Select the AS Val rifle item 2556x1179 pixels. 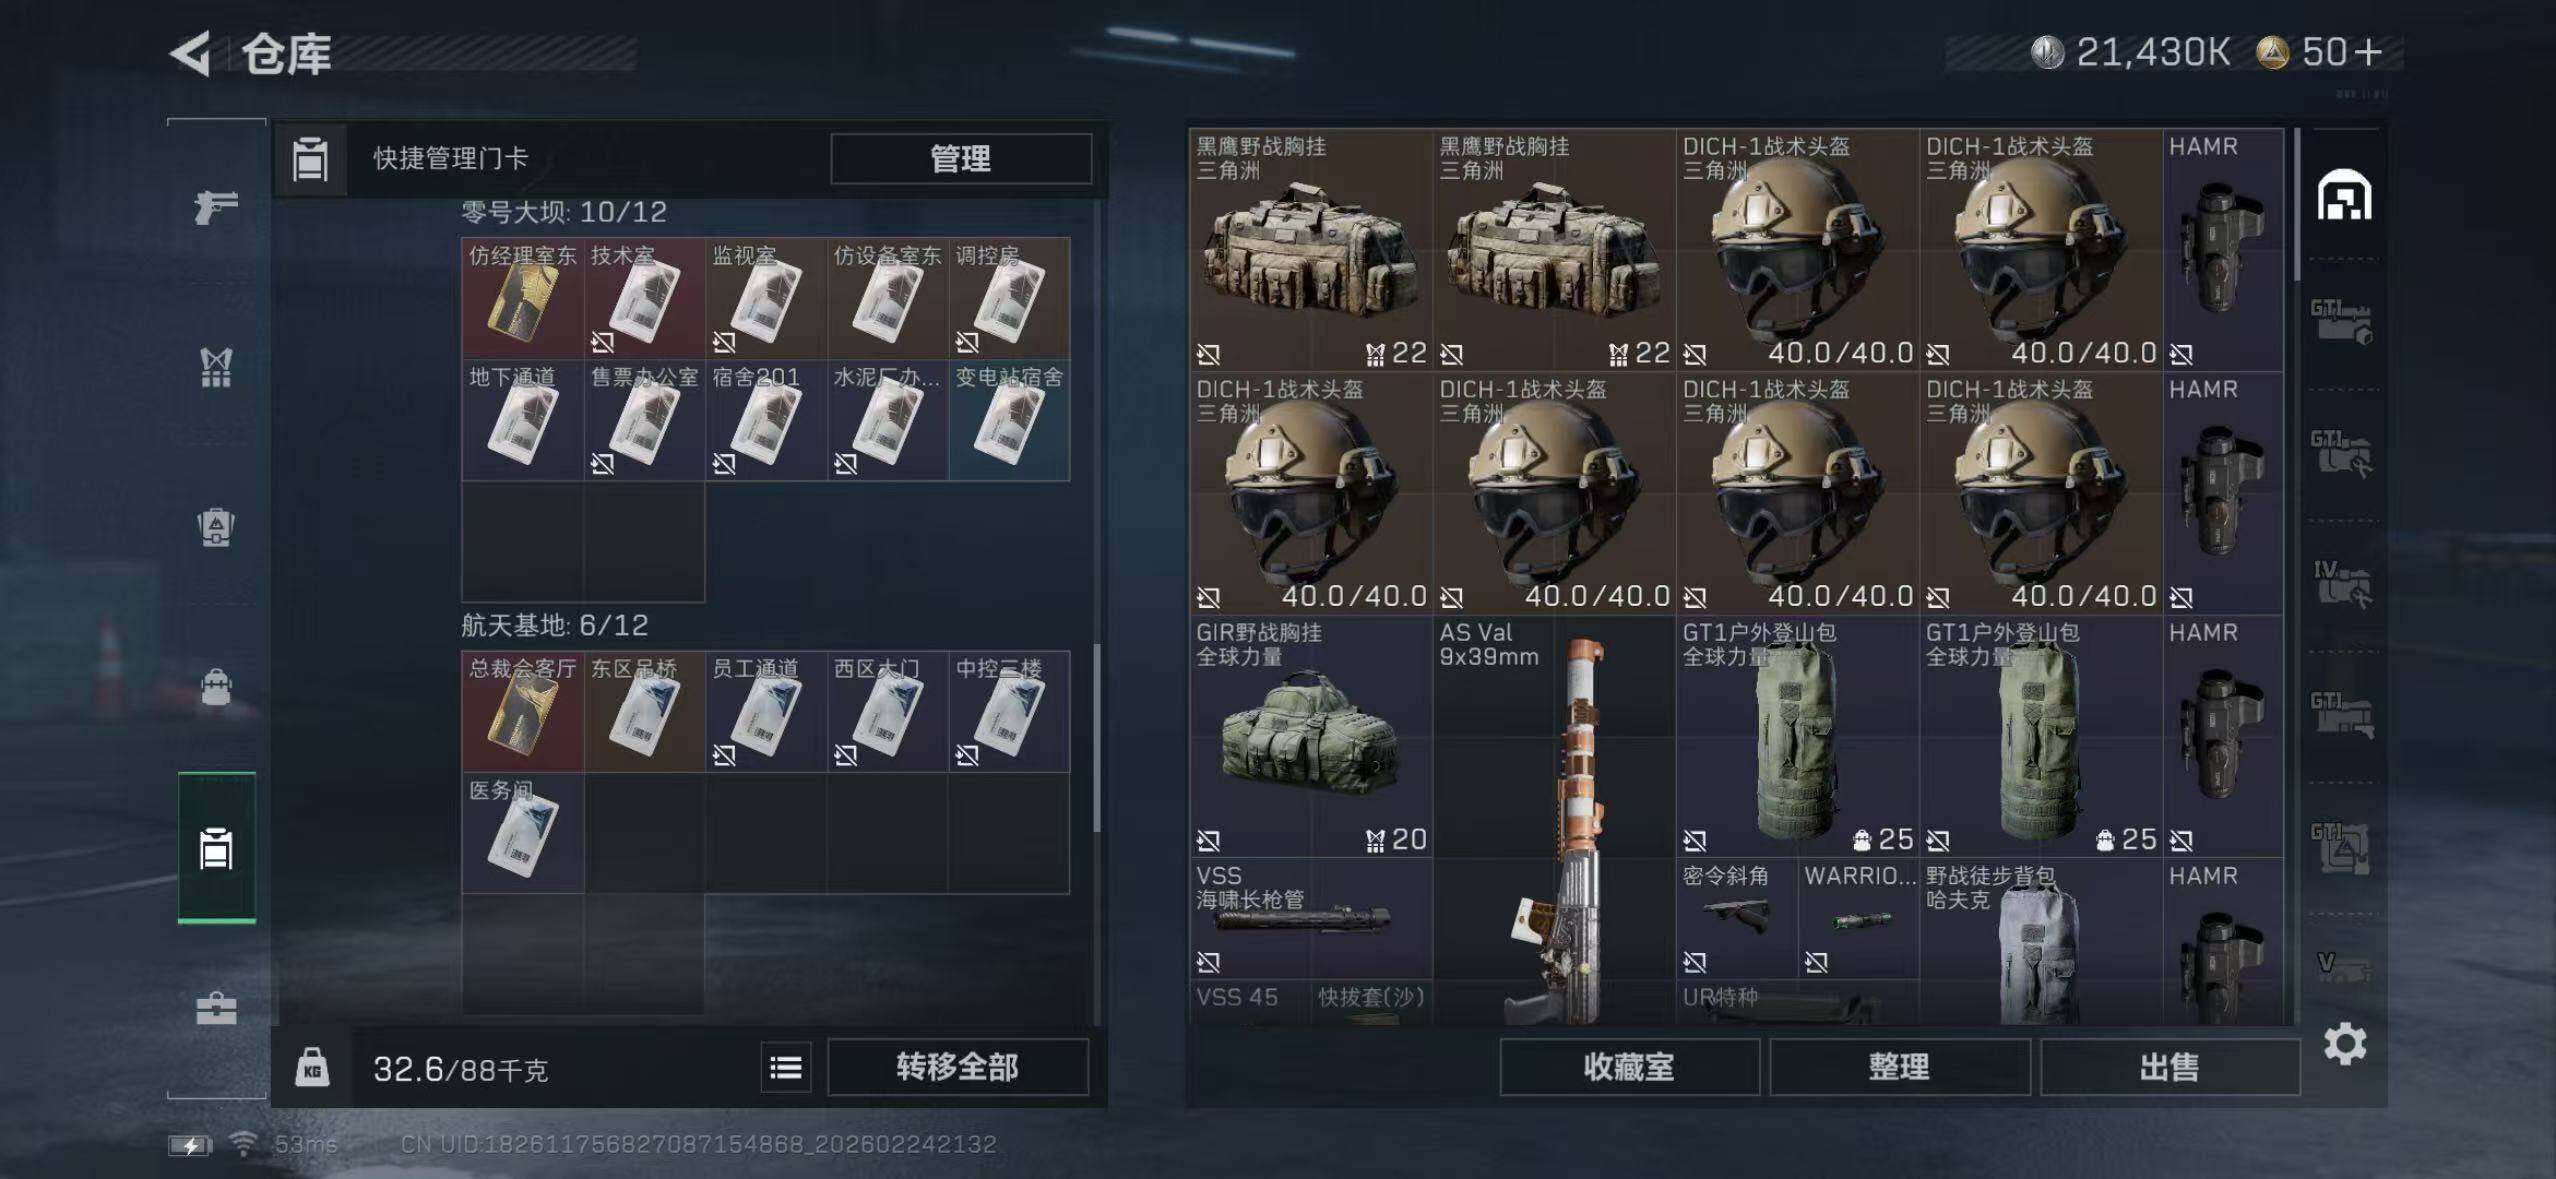(1554, 820)
